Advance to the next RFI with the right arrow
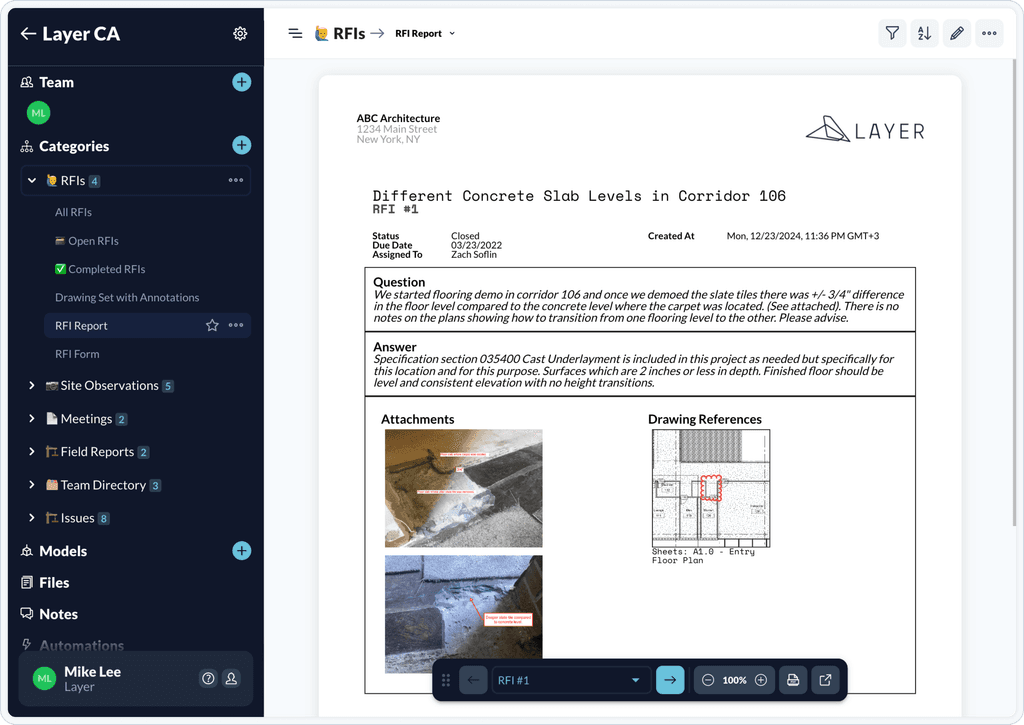The image size is (1024, 725). tap(670, 680)
